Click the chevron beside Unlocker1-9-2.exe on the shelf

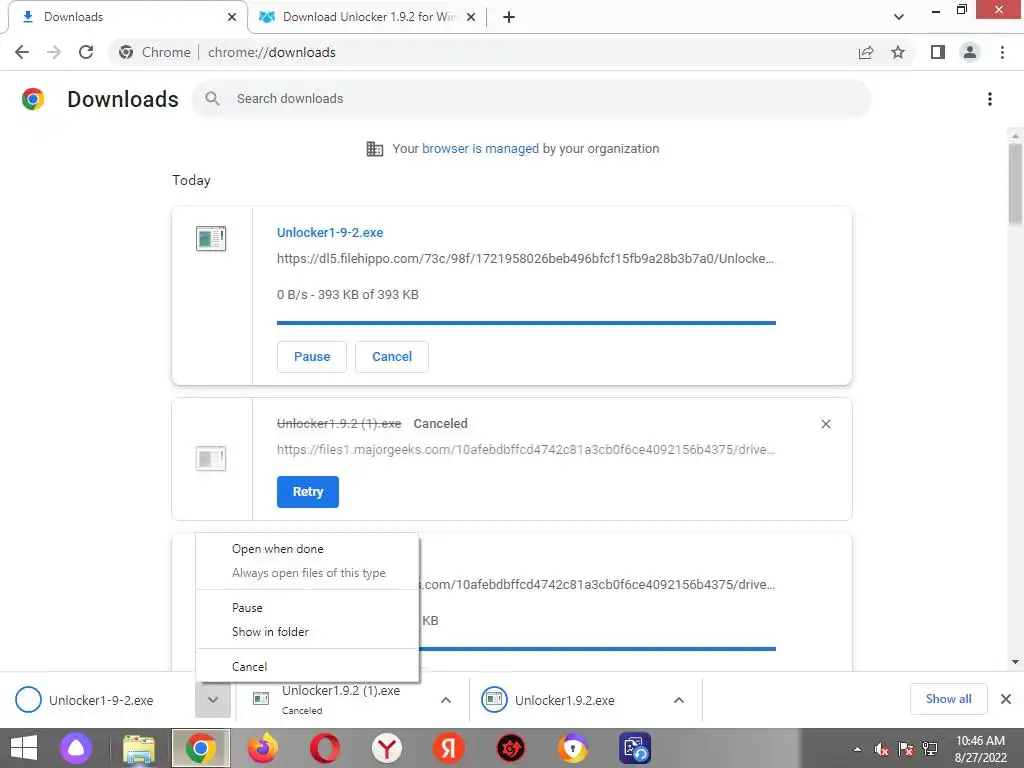click(x=213, y=700)
